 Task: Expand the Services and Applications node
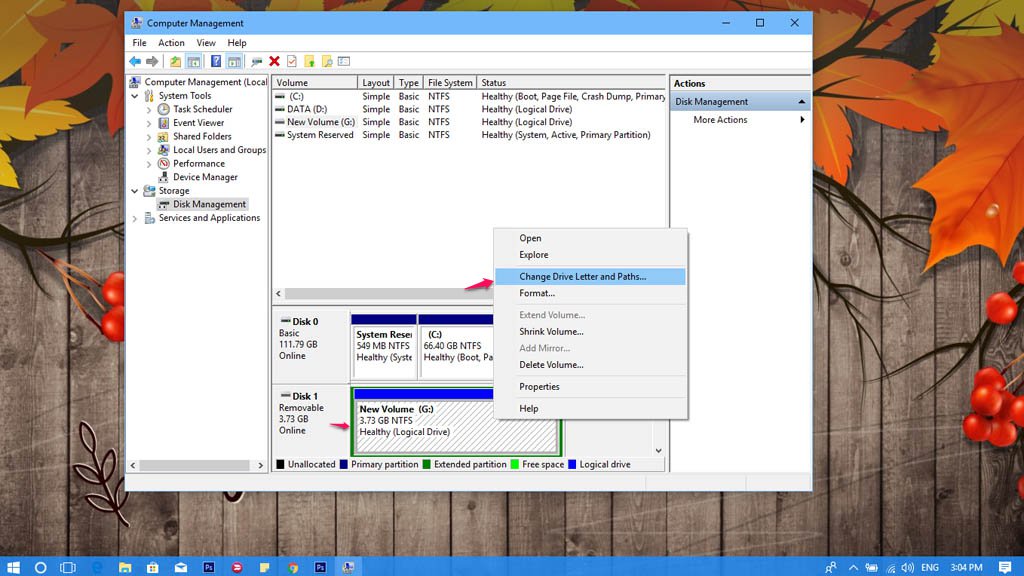tap(135, 219)
